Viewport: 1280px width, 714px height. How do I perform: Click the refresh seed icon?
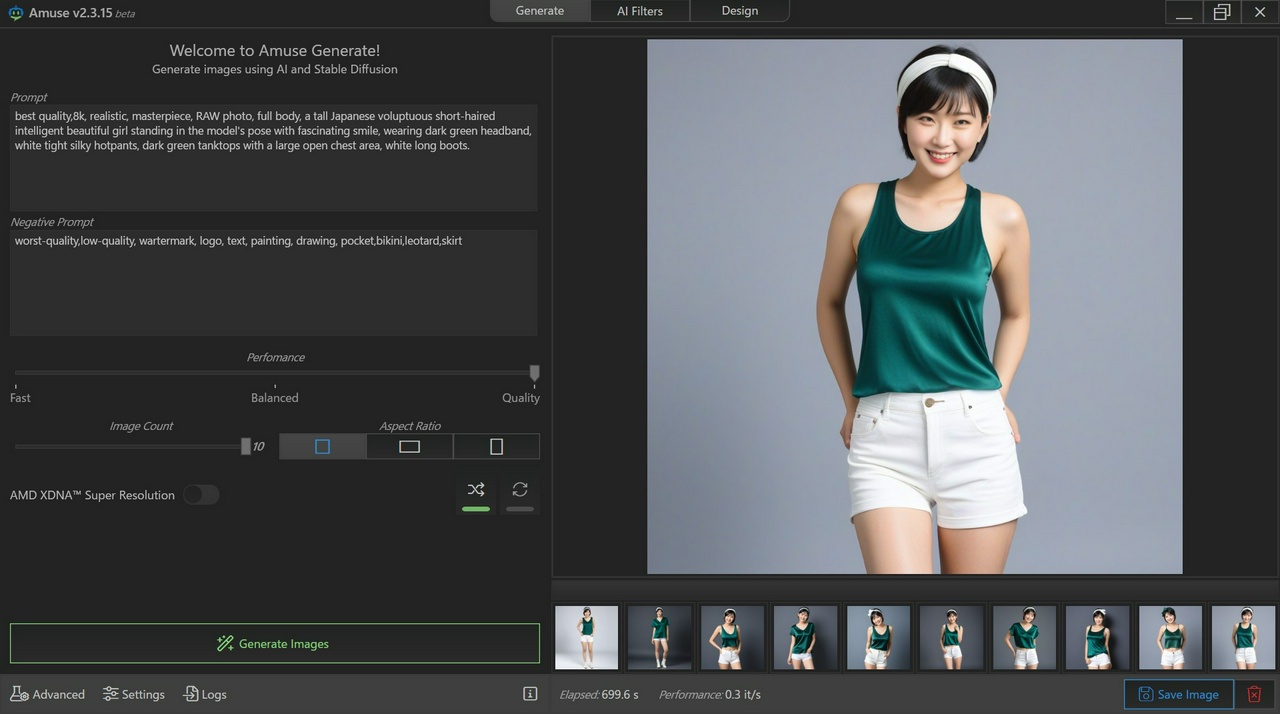(x=520, y=490)
